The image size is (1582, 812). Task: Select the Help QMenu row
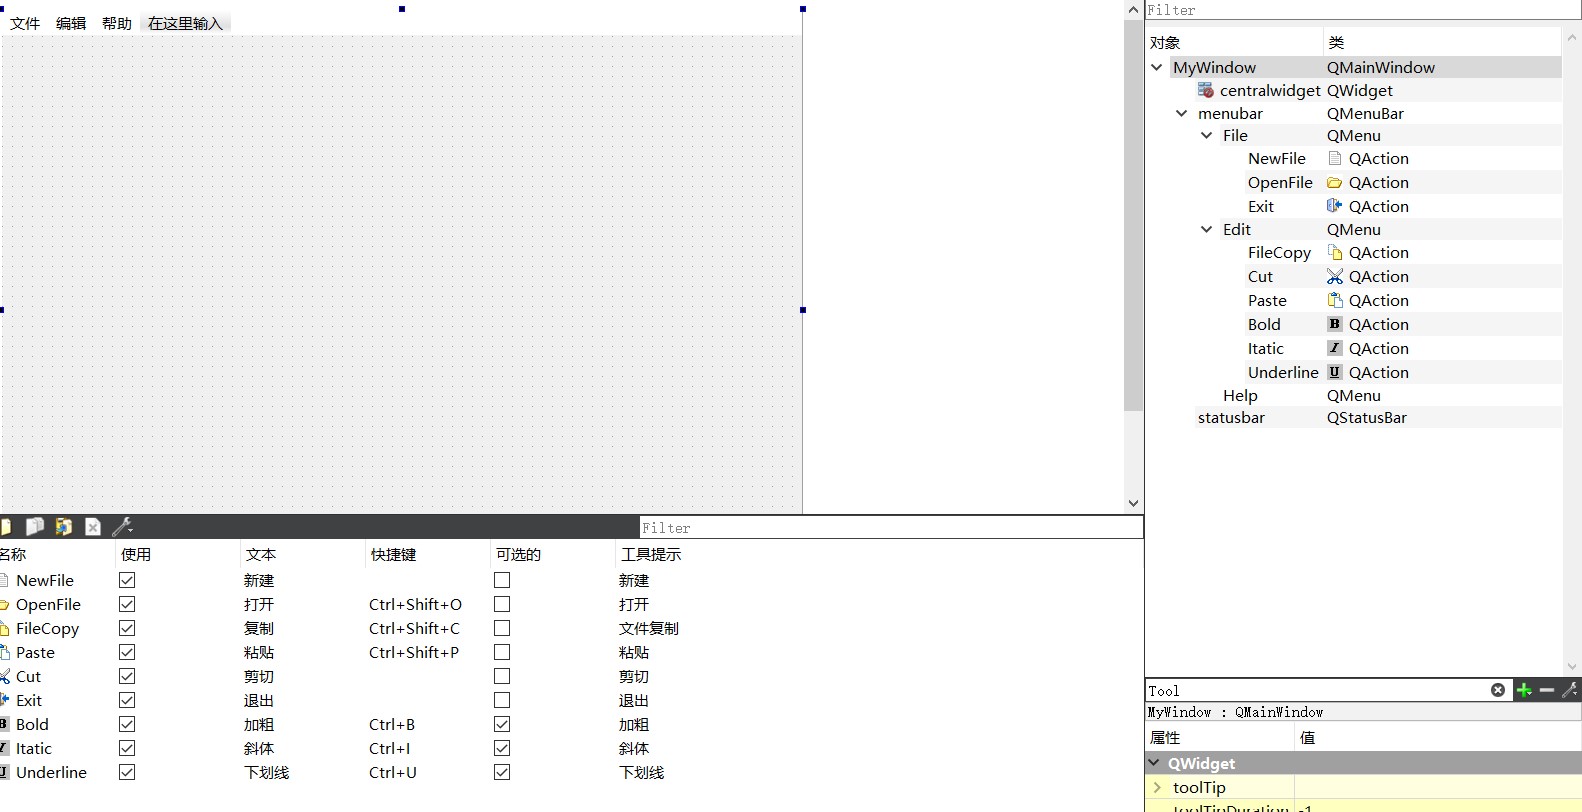pos(1355,395)
